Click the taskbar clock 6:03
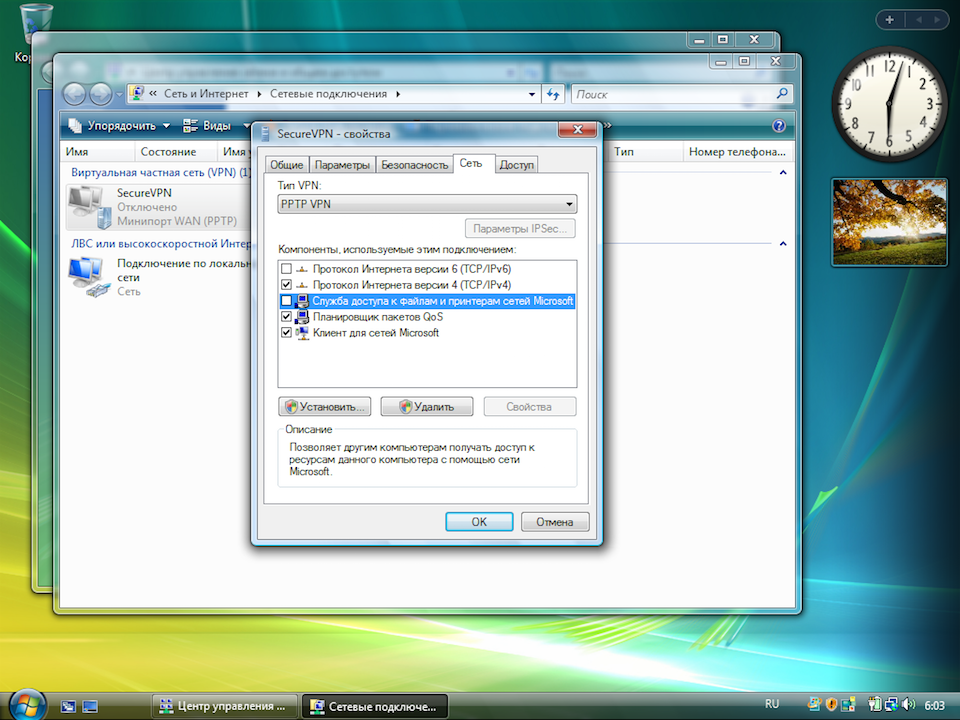This screenshot has height=720, width=960. point(934,705)
